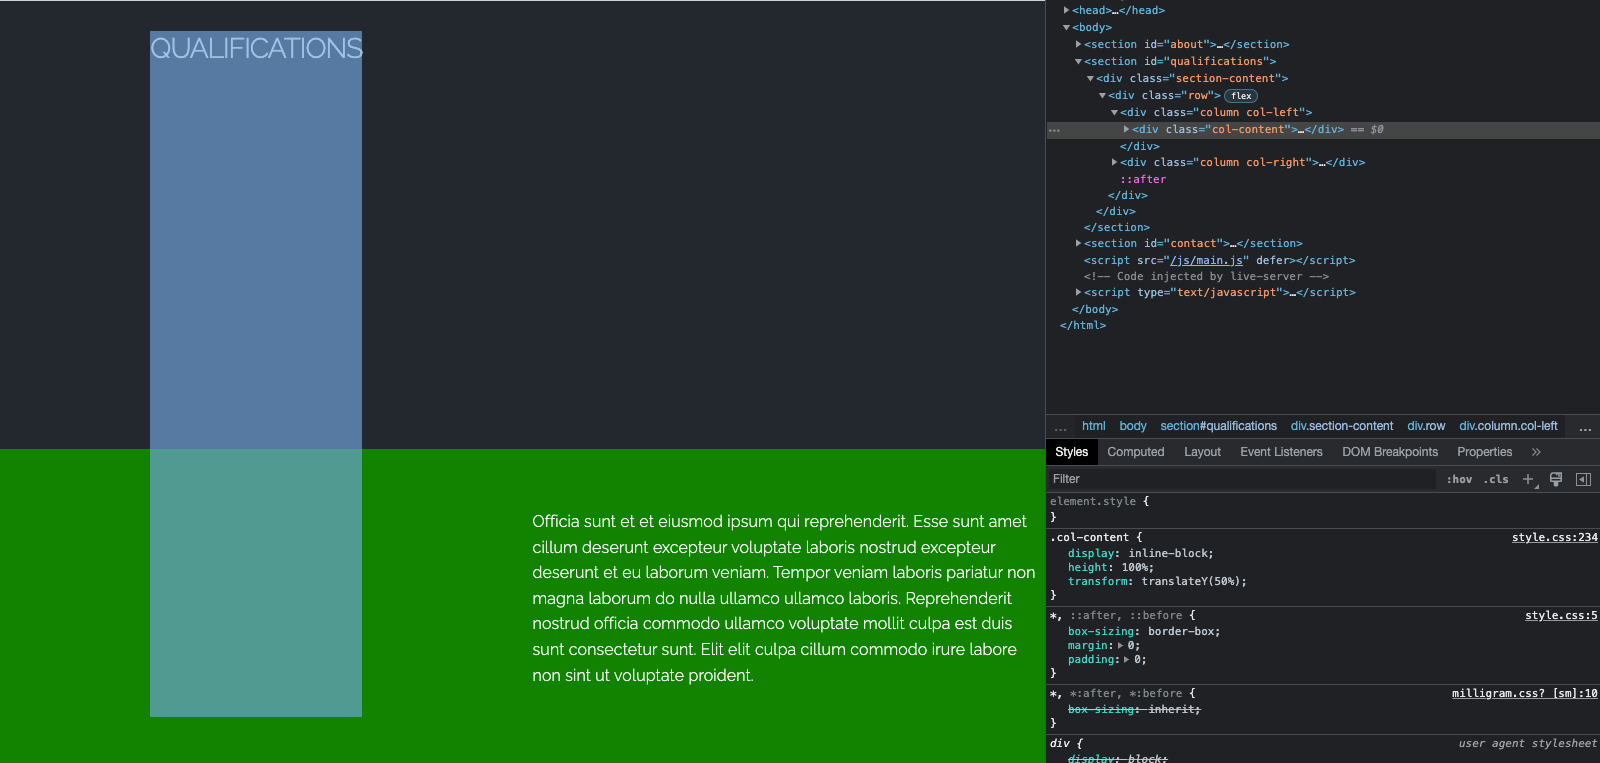Expand the section id about node
The height and width of the screenshot is (763, 1600).
click(x=1078, y=44)
